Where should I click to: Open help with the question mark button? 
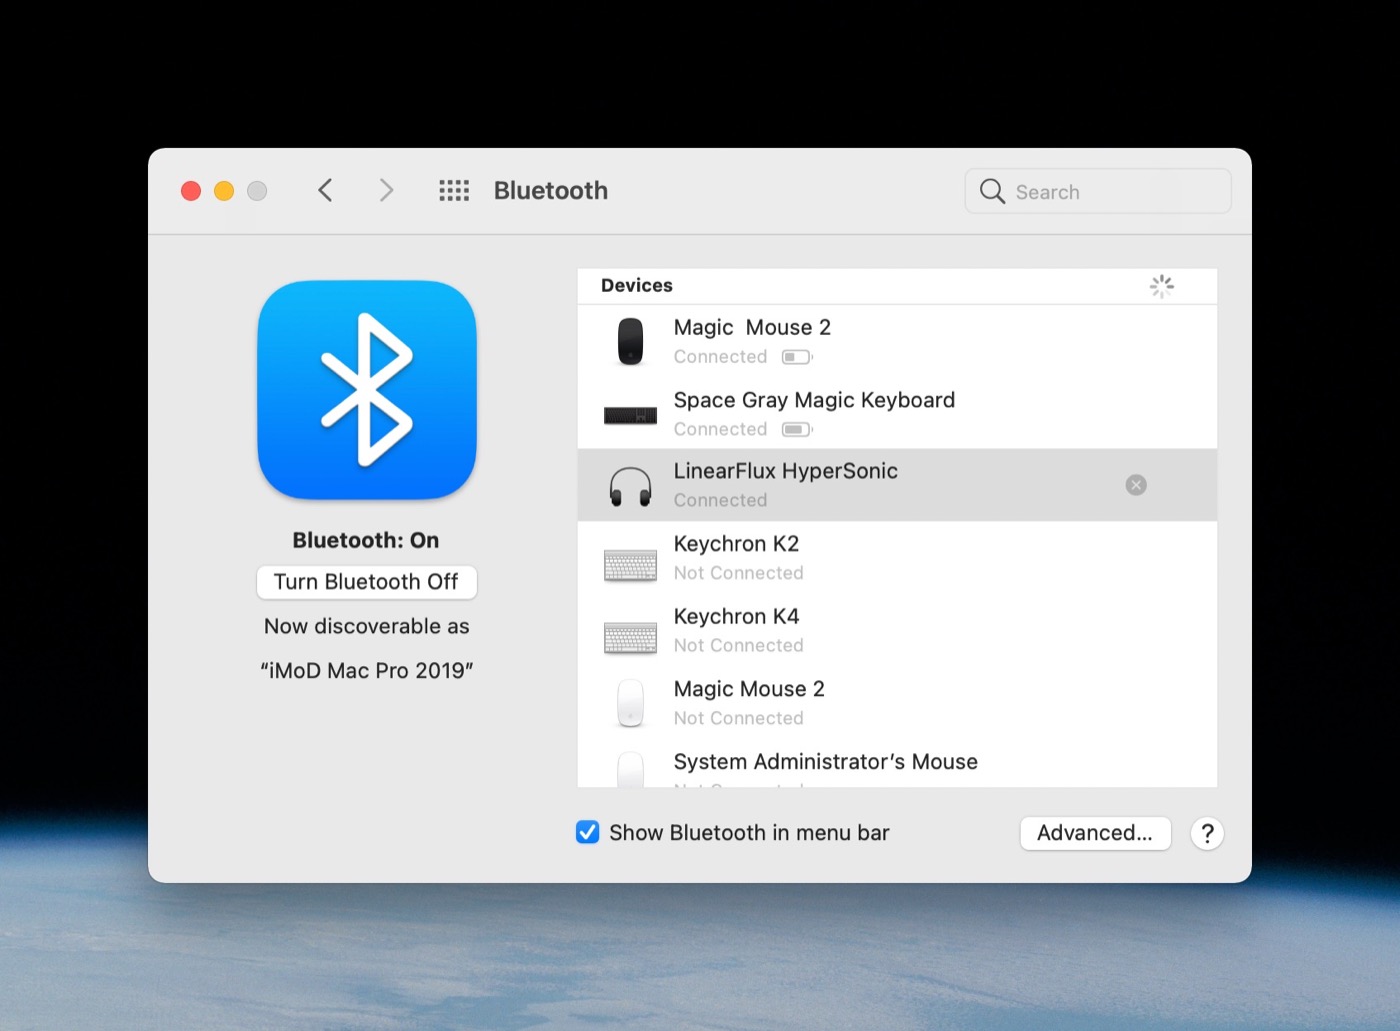pyautogui.click(x=1207, y=833)
